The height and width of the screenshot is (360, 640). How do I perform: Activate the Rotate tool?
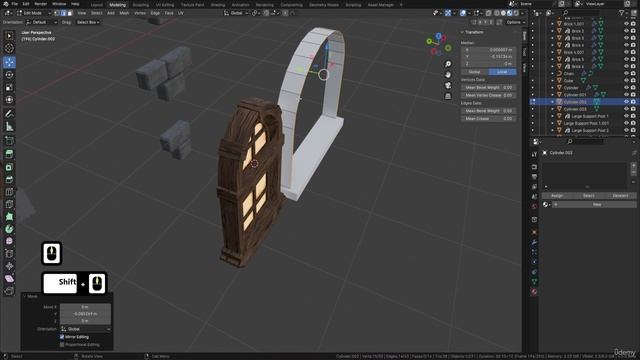[x=9, y=75]
